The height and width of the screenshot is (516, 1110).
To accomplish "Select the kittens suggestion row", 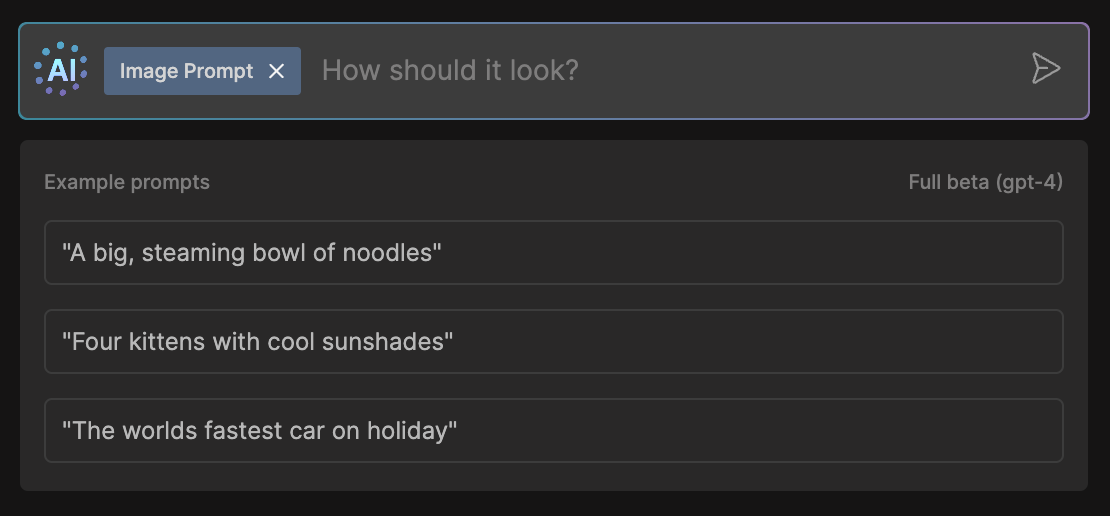I will tap(553, 342).
